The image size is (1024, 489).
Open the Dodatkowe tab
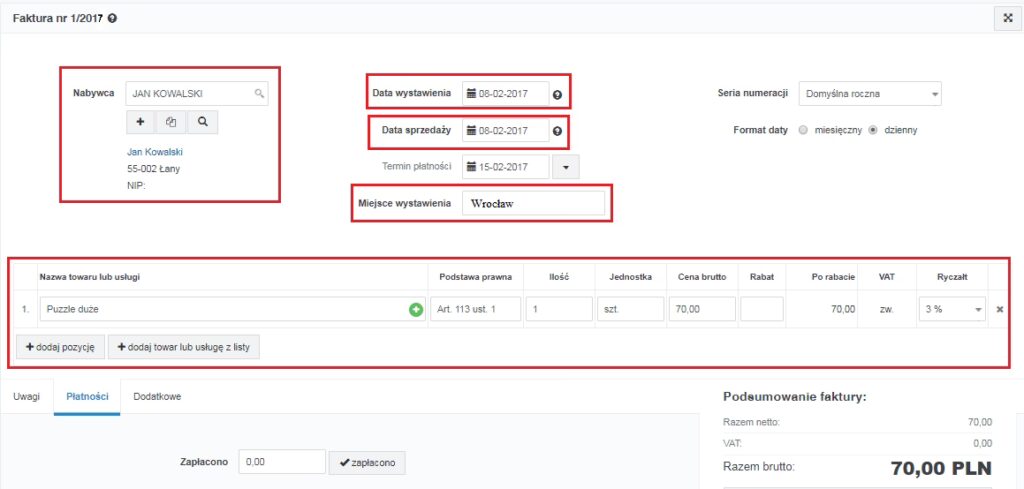point(157,396)
